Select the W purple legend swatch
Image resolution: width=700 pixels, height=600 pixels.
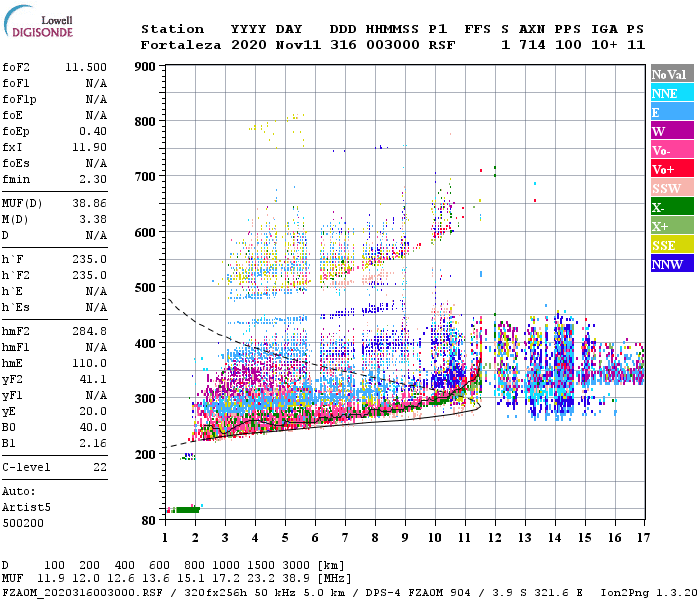(672, 131)
